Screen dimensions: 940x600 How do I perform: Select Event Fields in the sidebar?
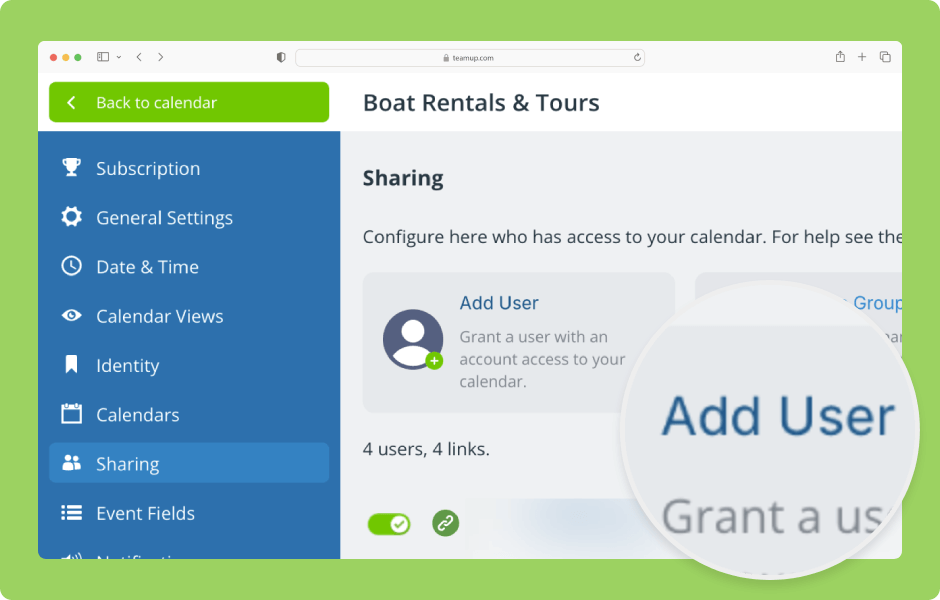145,514
